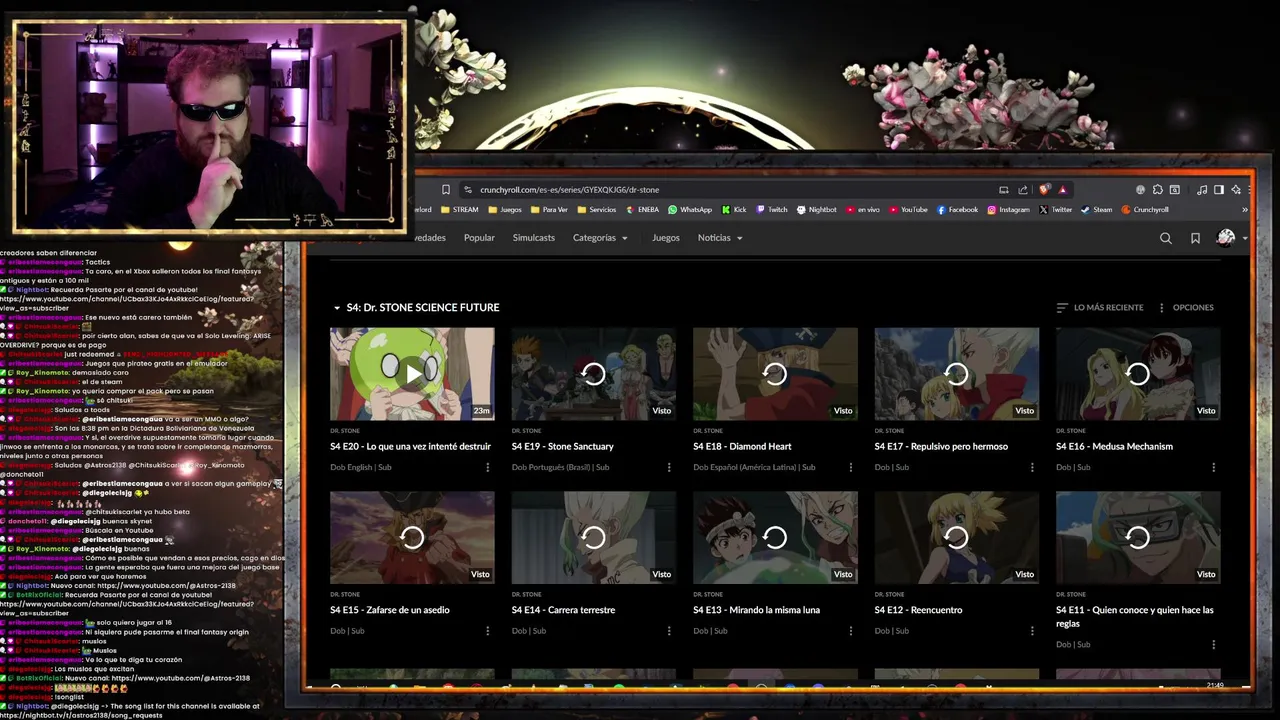
Task: Open more options for S4 E12
Action: (1032, 631)
